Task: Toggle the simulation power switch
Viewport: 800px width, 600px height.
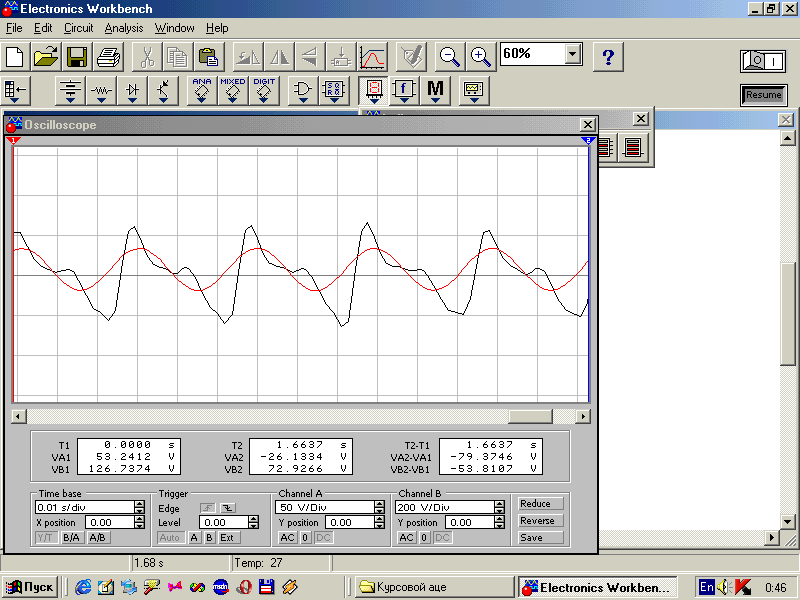Action: click(x=763, y=61)
